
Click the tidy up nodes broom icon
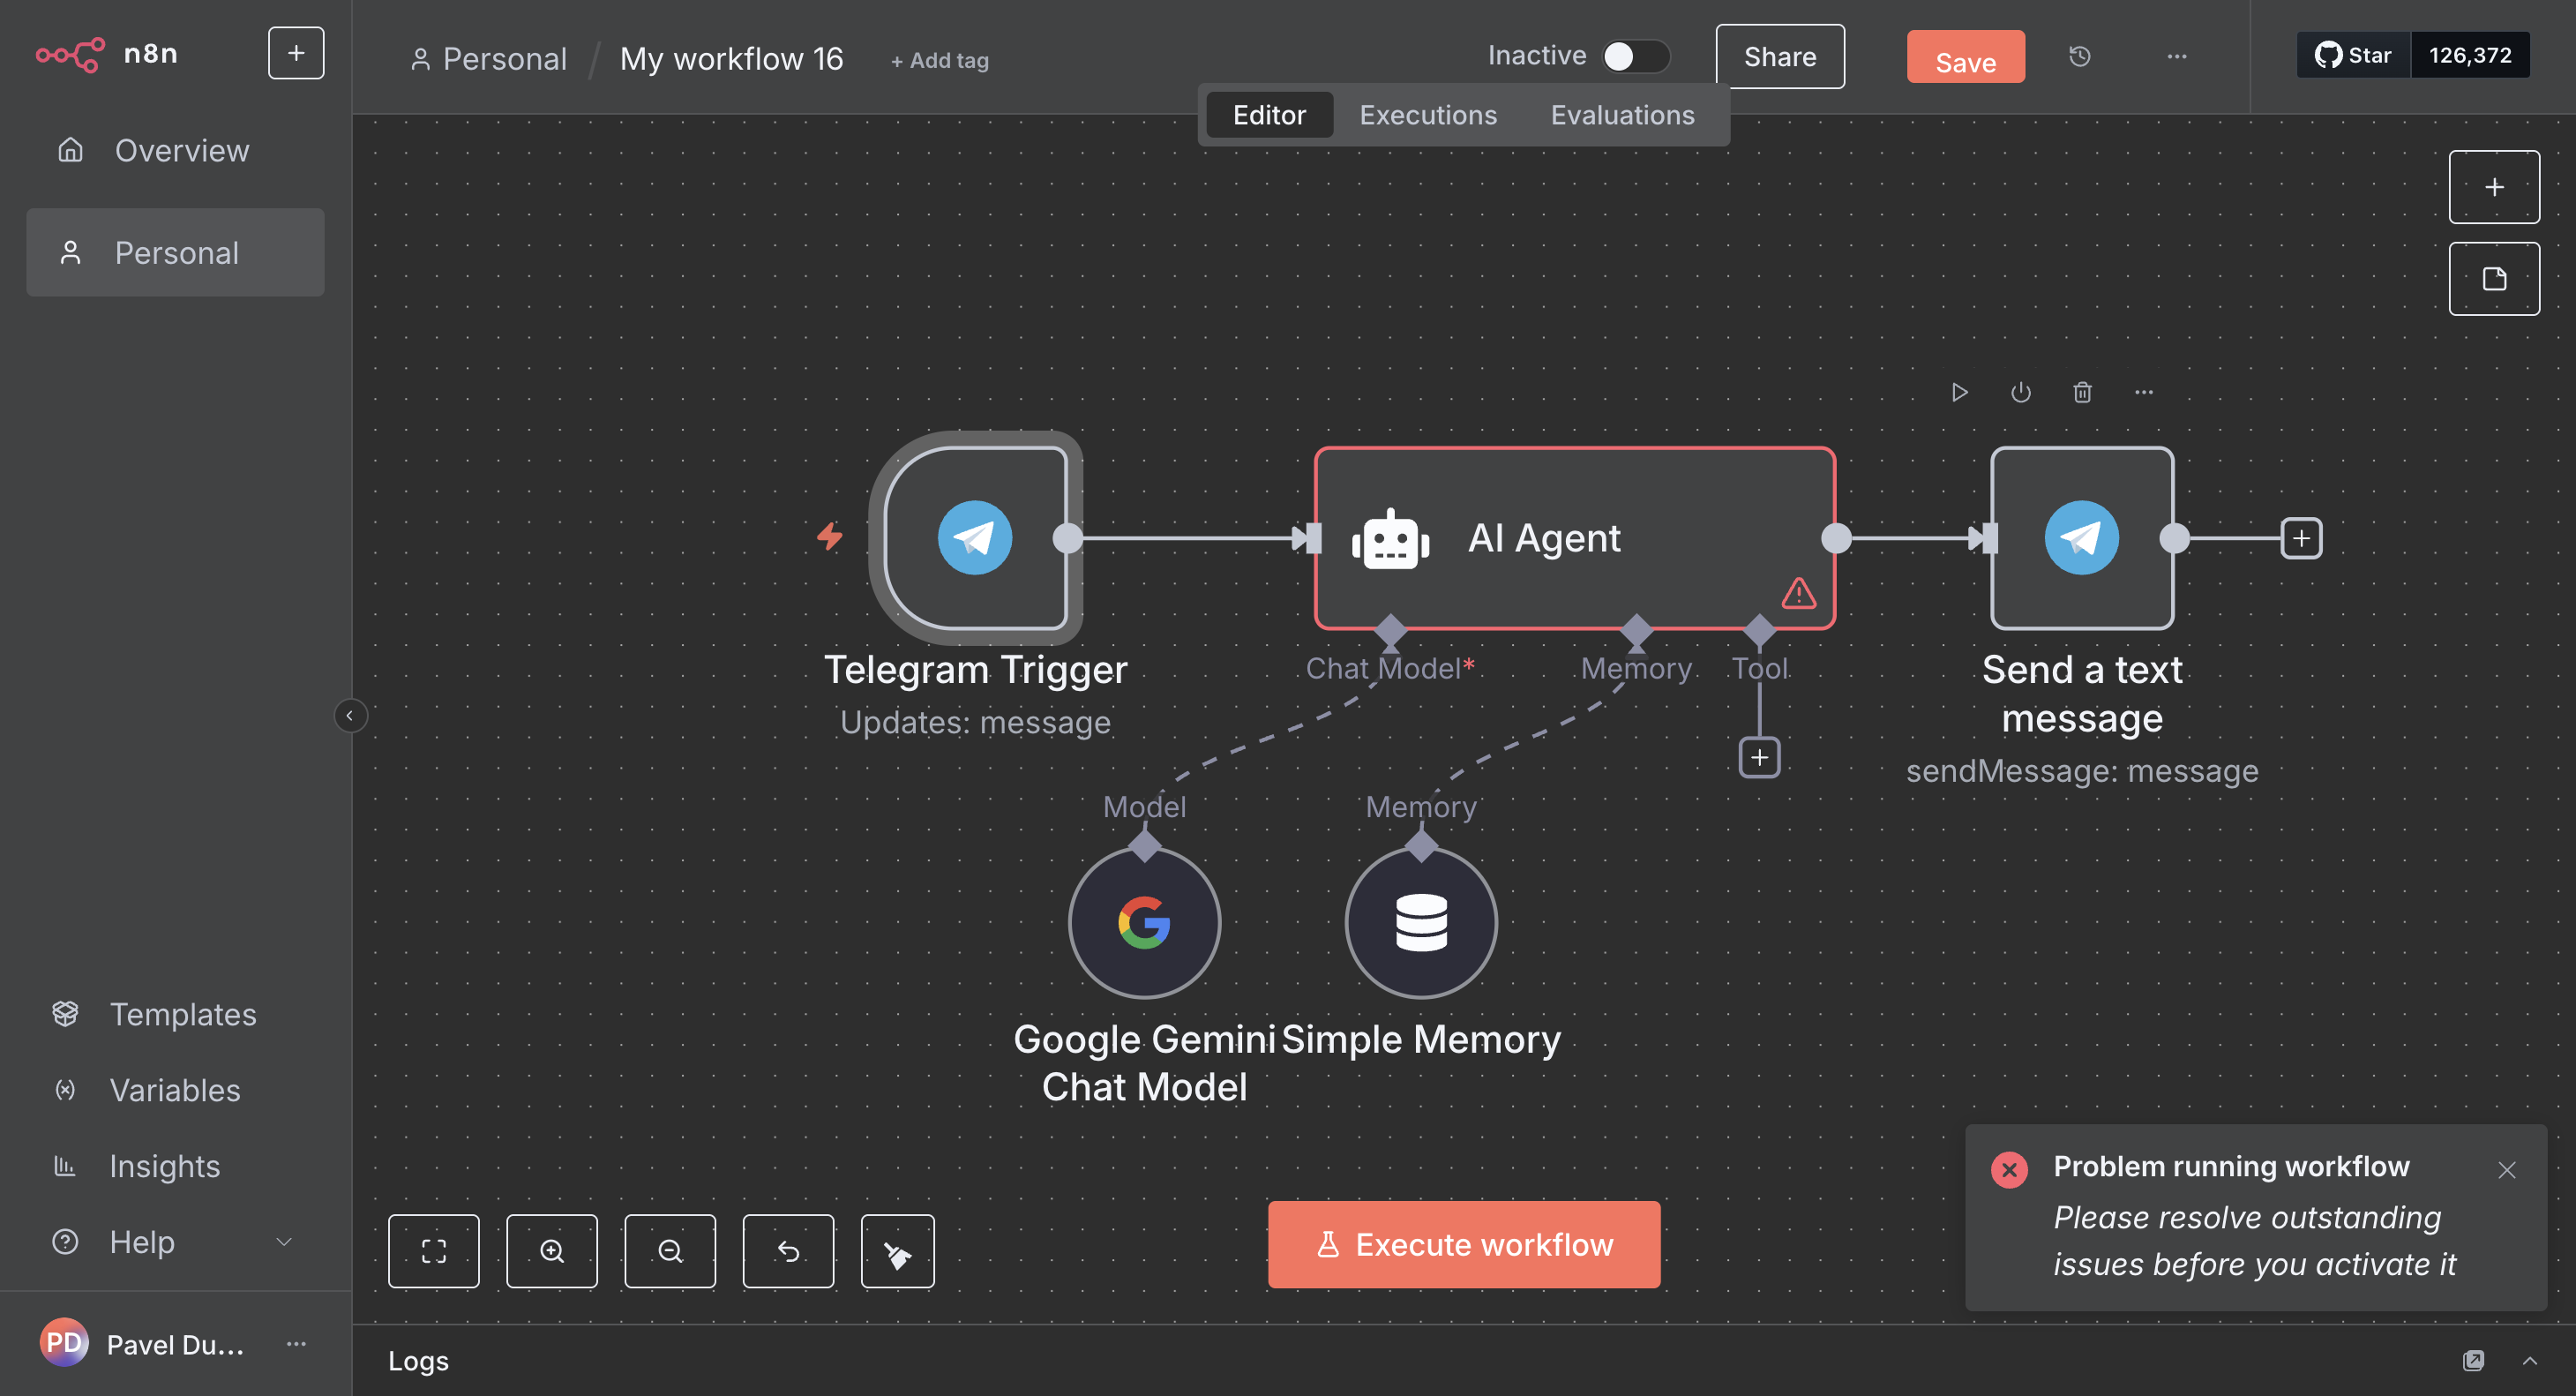[x=897, y=1251]
